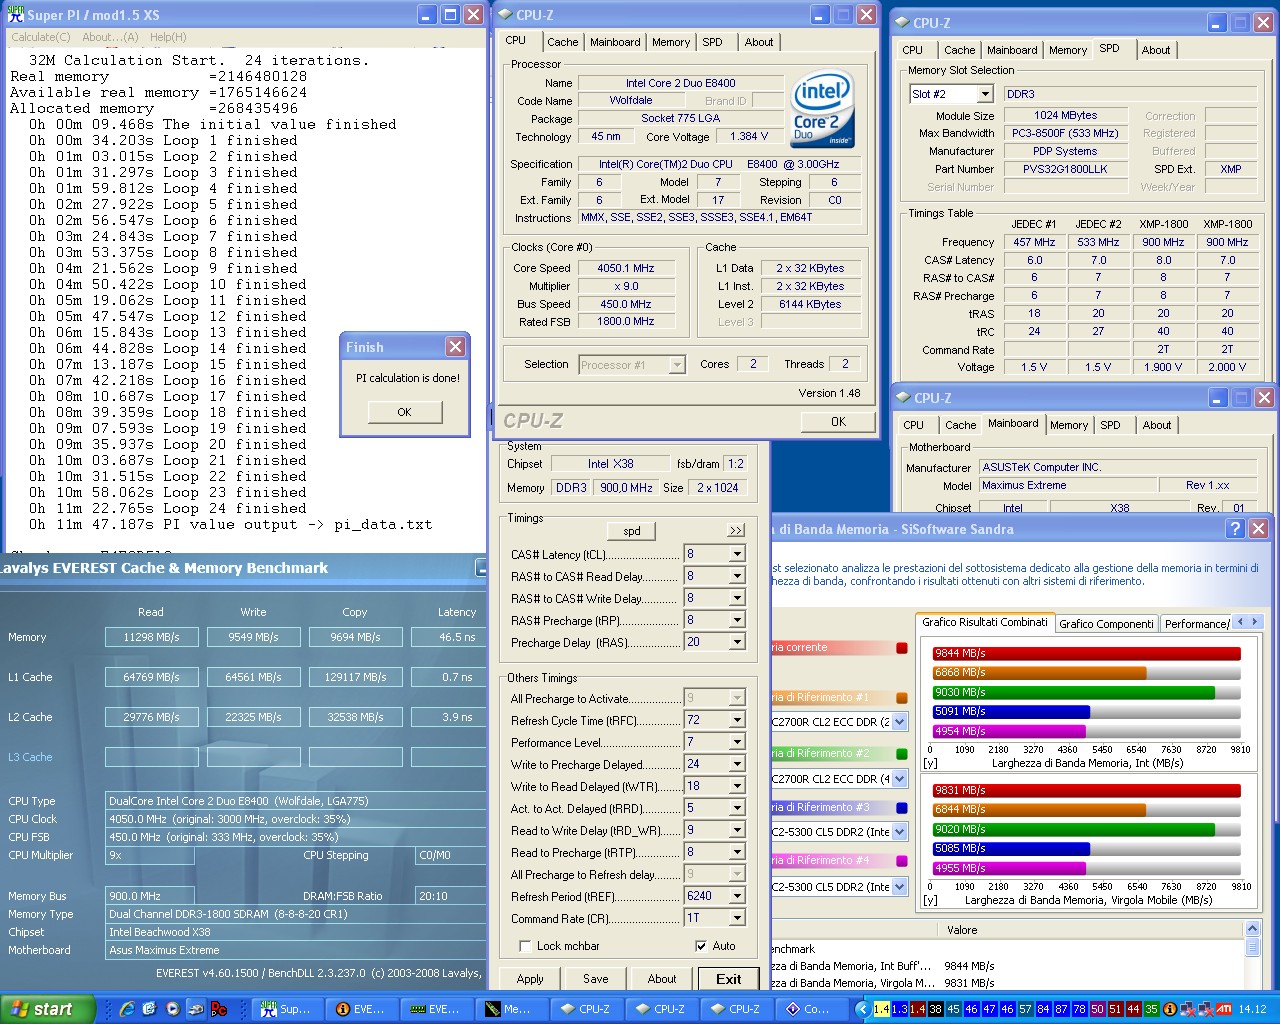Screen dimensions: 1280x1024
Task: Click the '>>' expand button next to spd in MemSet
Action: tap(736, 530)
